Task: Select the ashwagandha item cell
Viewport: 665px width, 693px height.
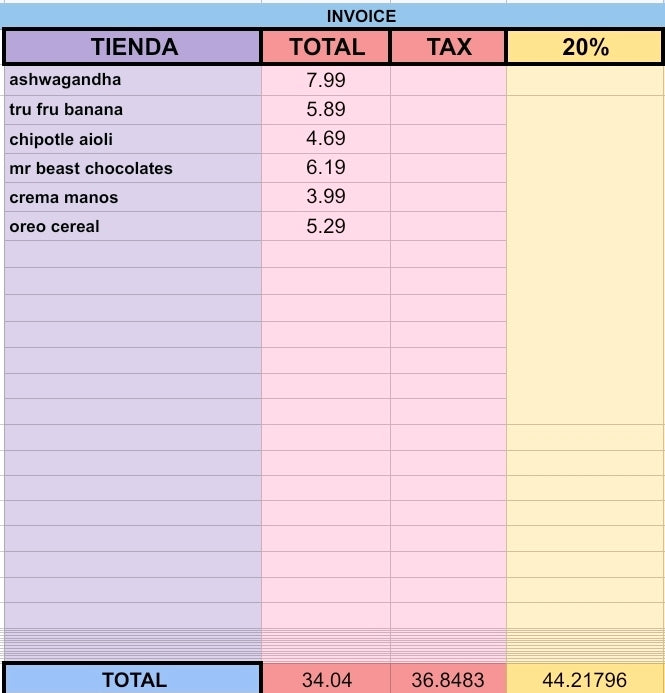Action: [133, 80]
